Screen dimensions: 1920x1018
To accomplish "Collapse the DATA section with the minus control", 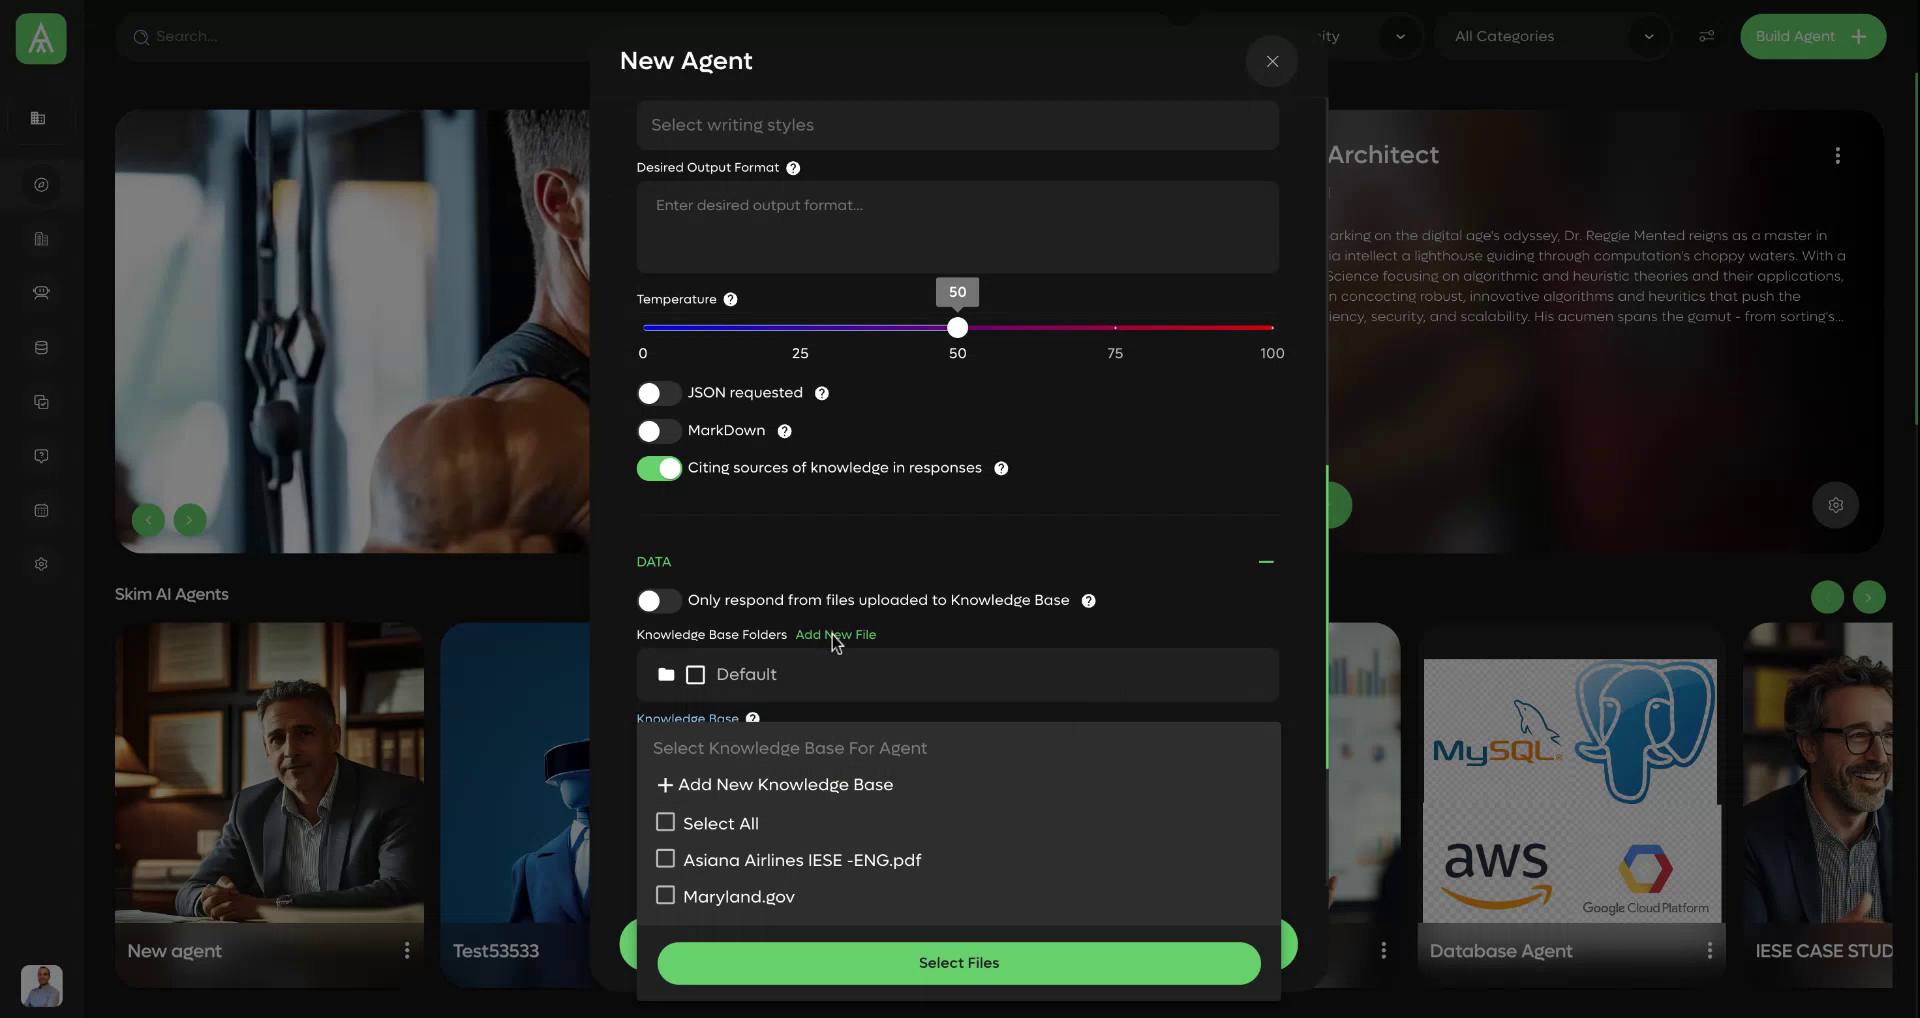I will point(1265,562).
